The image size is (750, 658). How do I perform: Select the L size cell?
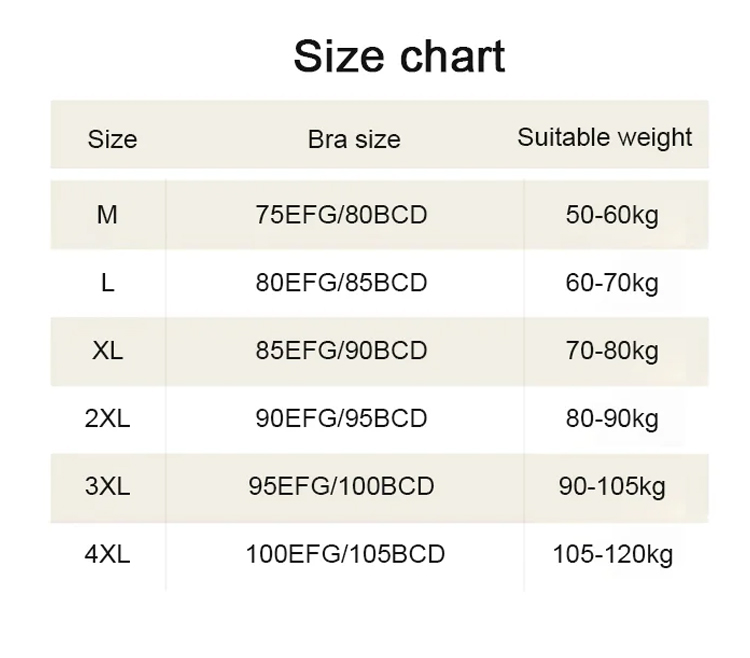(x=107, y=283)
